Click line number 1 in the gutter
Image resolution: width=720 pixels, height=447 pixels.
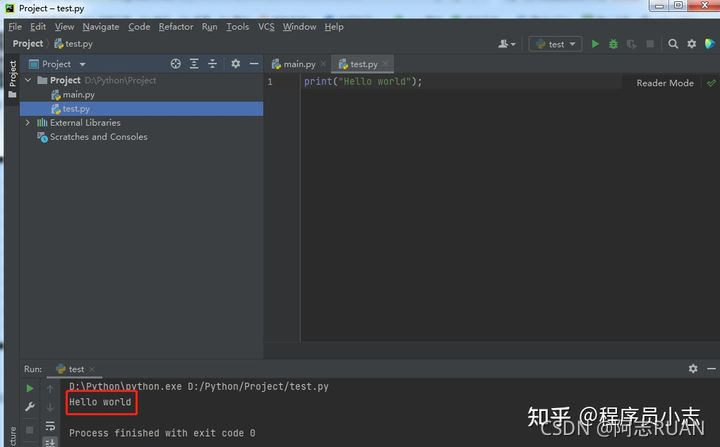[270, 82]
